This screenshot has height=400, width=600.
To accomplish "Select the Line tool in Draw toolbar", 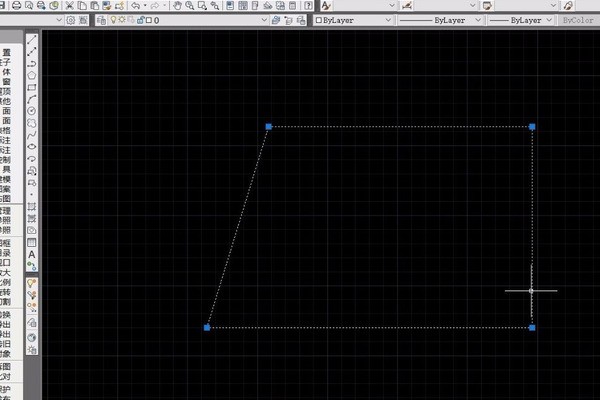I will [x=32, y=40].
